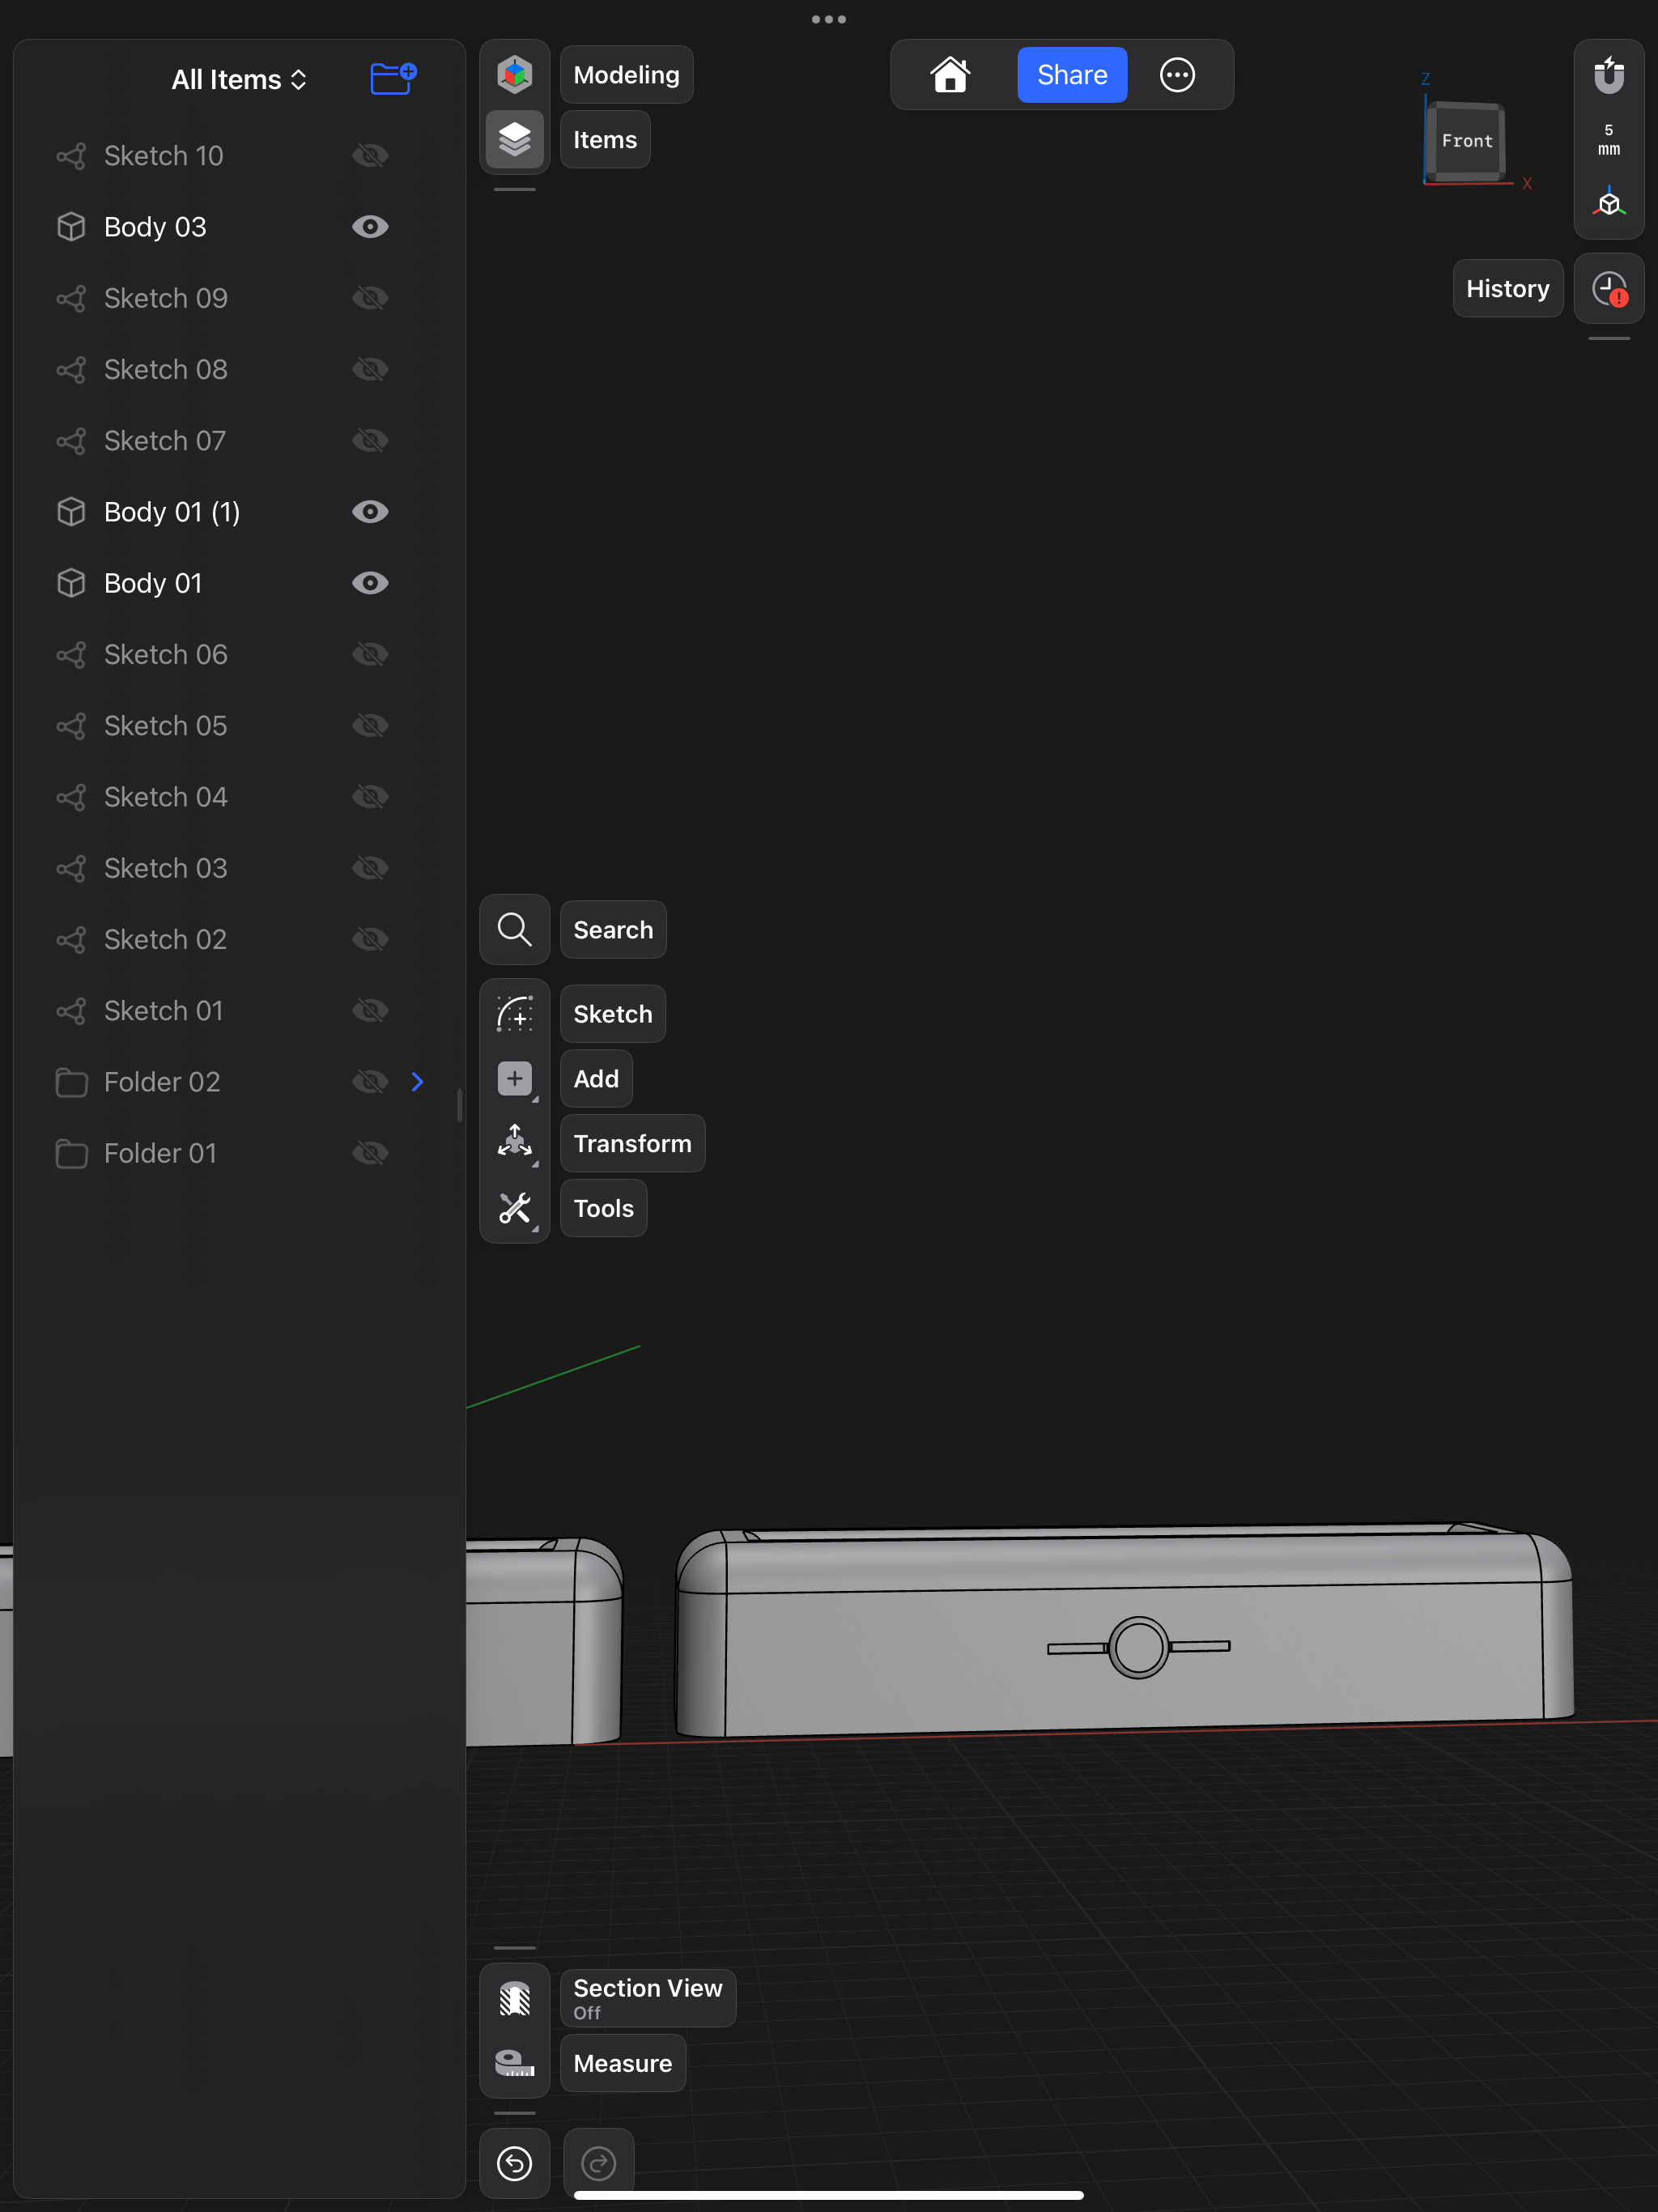Click the Front face of view cube

(x=1466, y=141)
